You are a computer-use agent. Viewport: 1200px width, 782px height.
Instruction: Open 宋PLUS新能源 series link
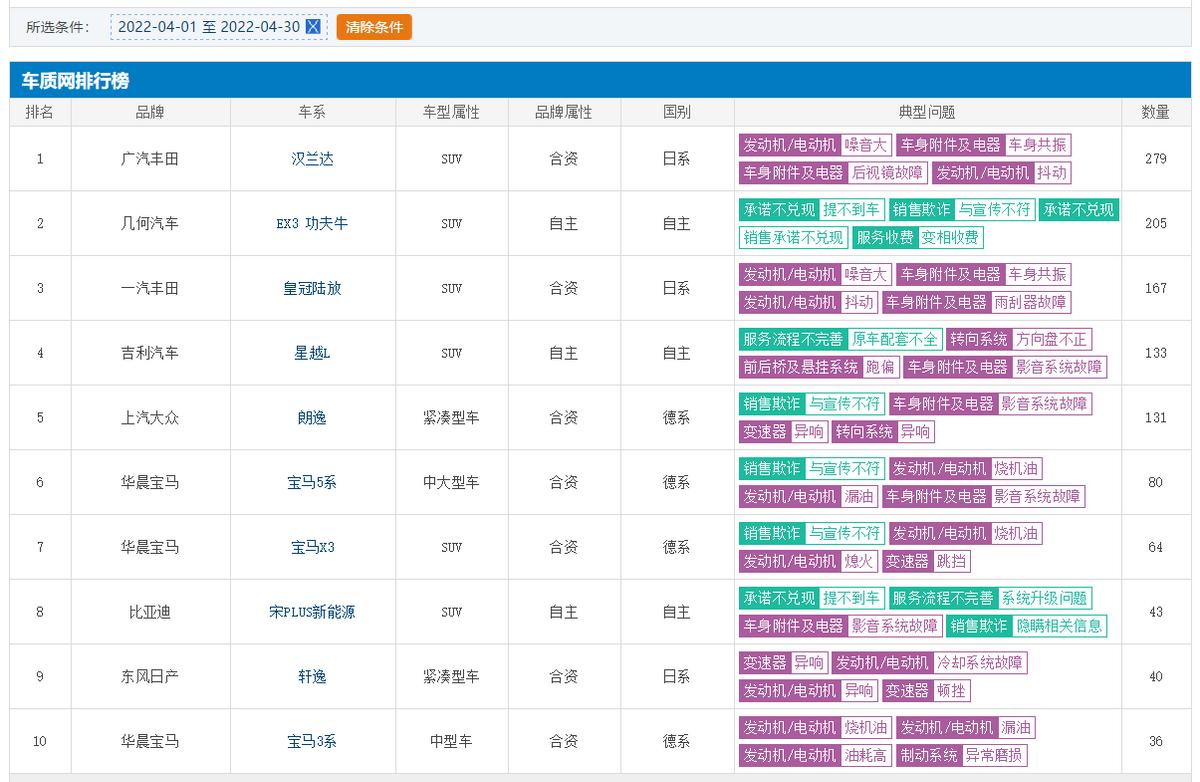tap(312, 612)
